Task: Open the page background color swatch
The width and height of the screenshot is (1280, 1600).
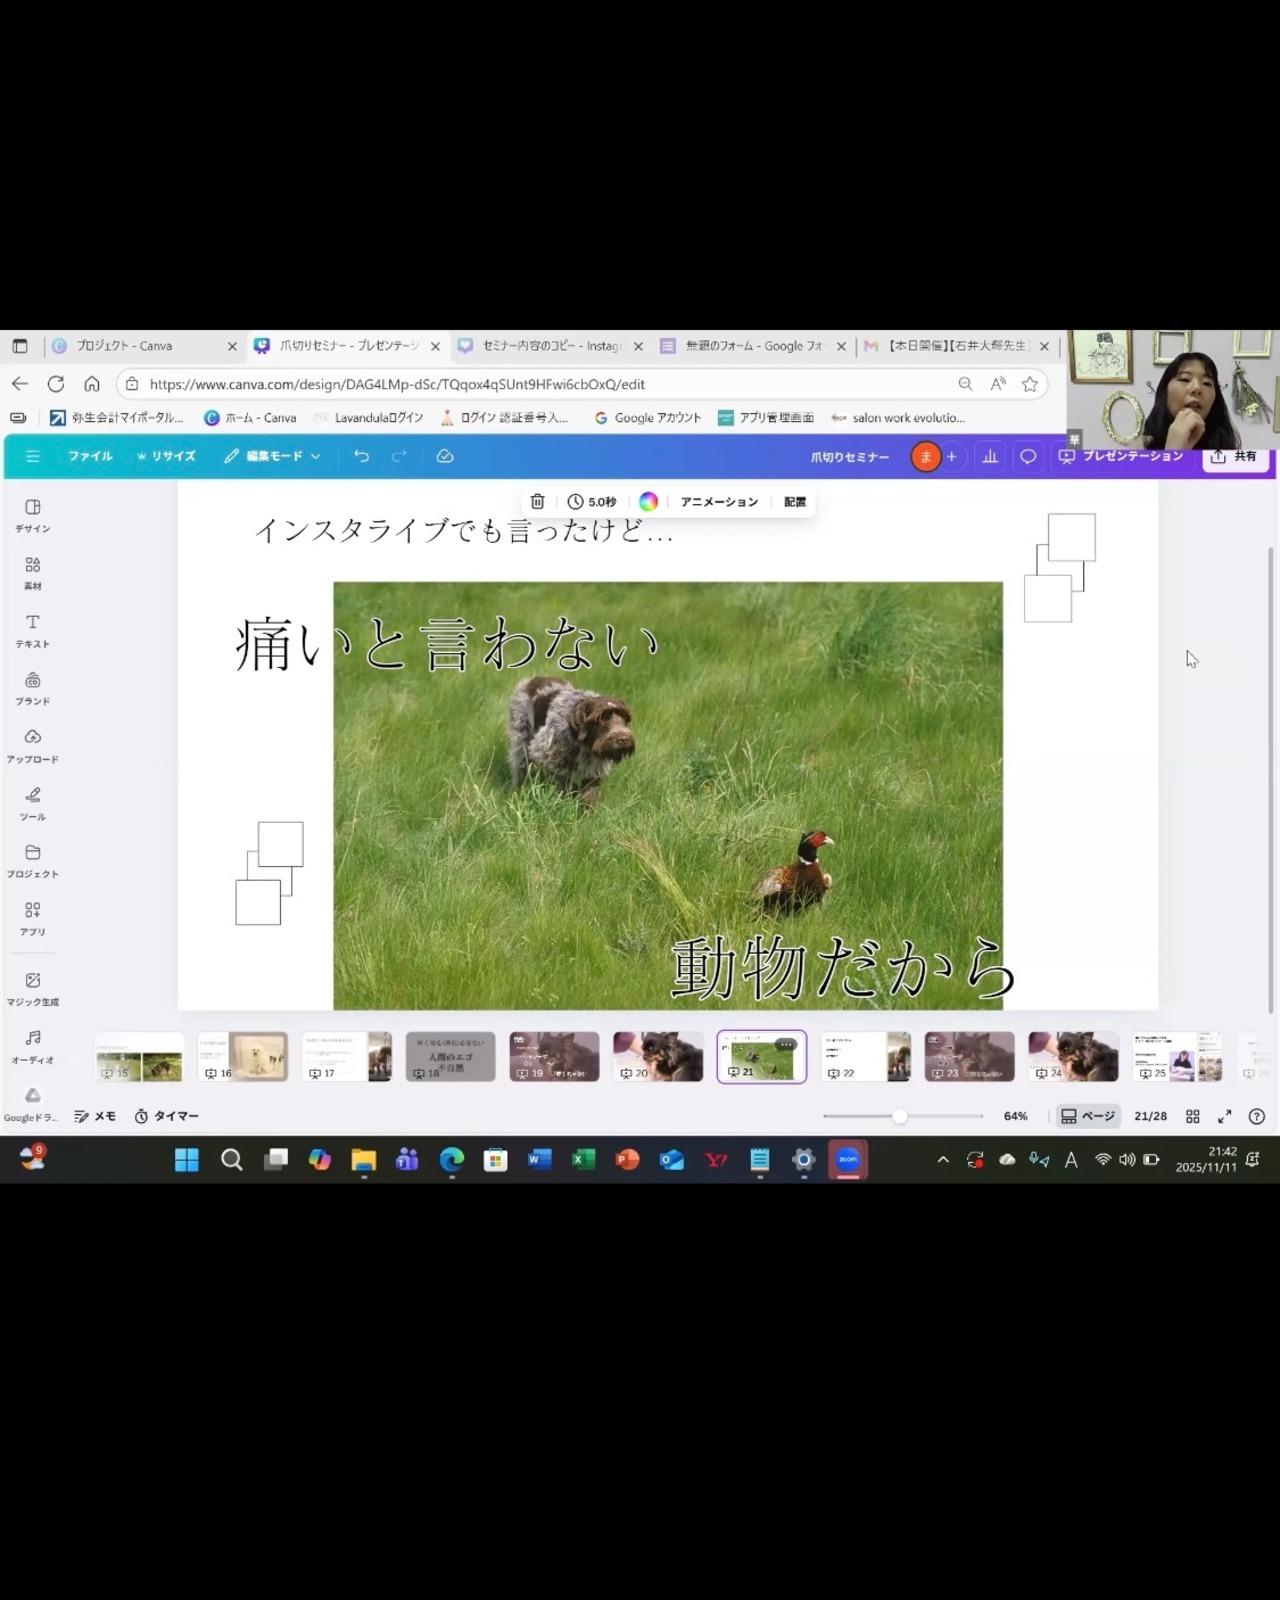Action: [x=648, y=502]
